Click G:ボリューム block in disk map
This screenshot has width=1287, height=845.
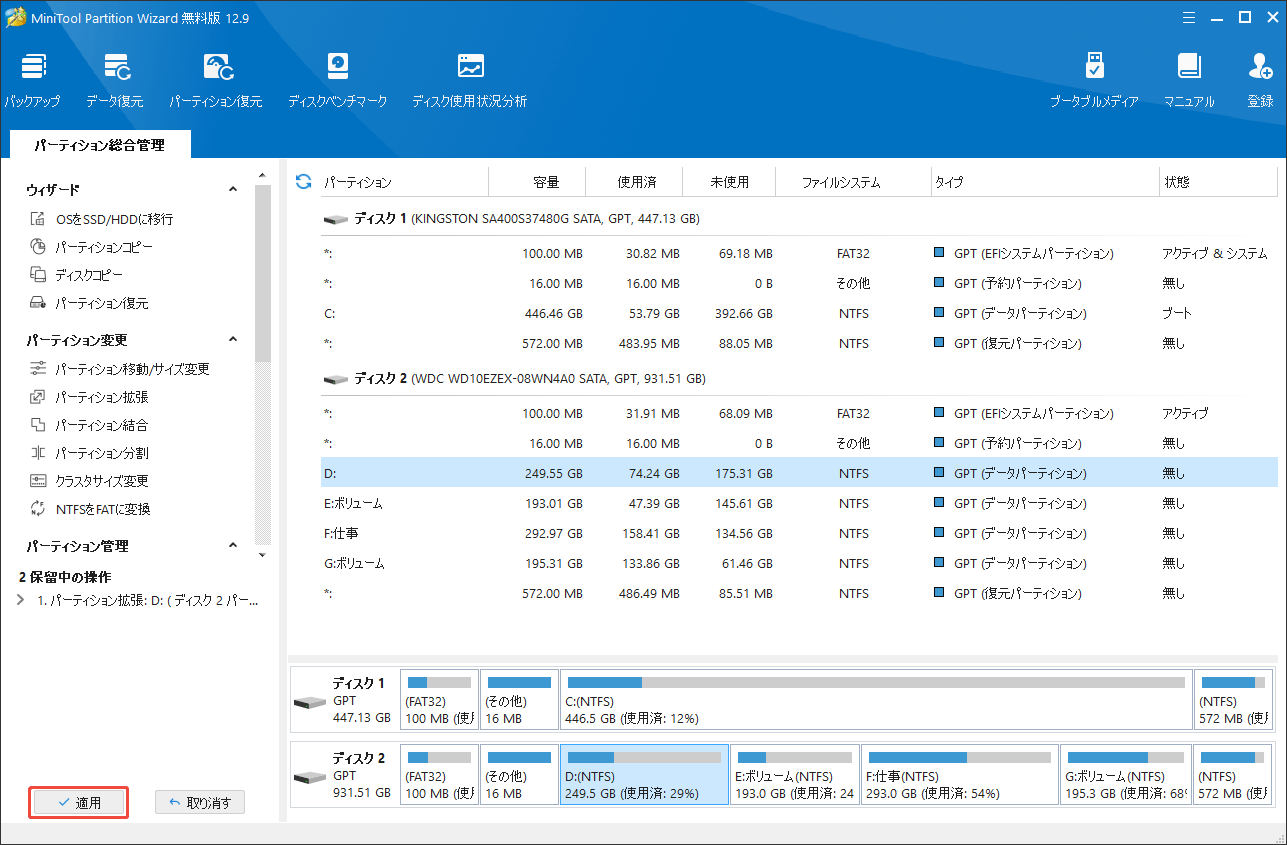1126,775
